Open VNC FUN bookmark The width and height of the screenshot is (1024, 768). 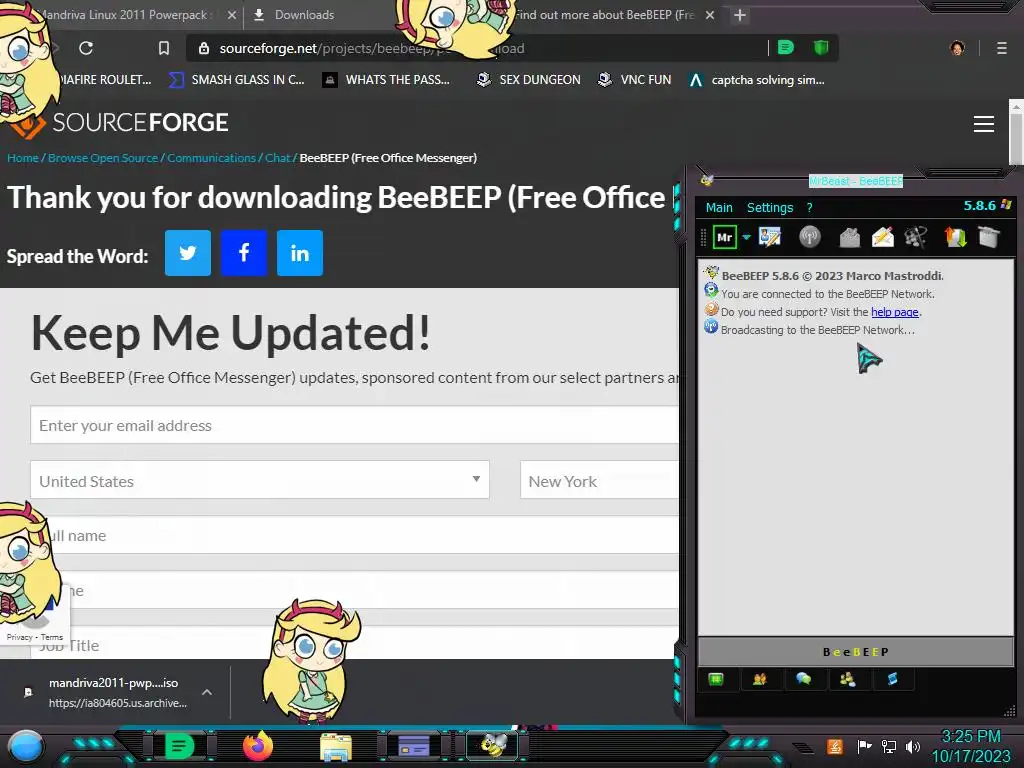634,80
